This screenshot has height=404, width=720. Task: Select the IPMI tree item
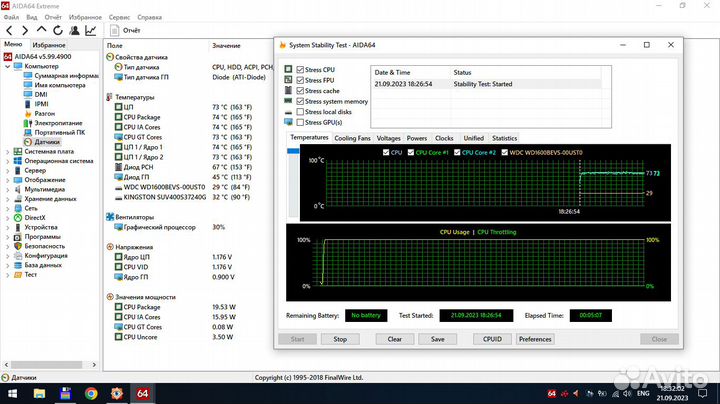coord(41,104)
